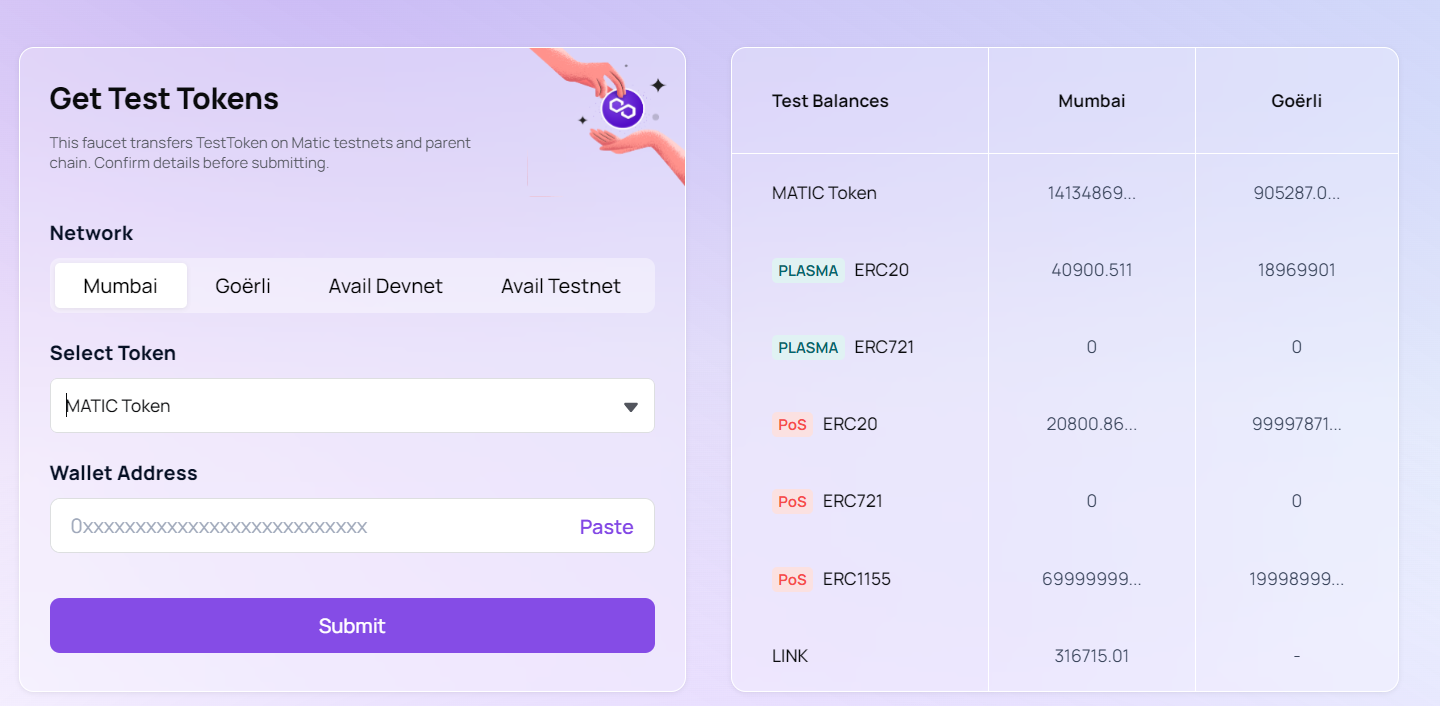Click the Paste link in the wallet field

click(x=606, y=527)
